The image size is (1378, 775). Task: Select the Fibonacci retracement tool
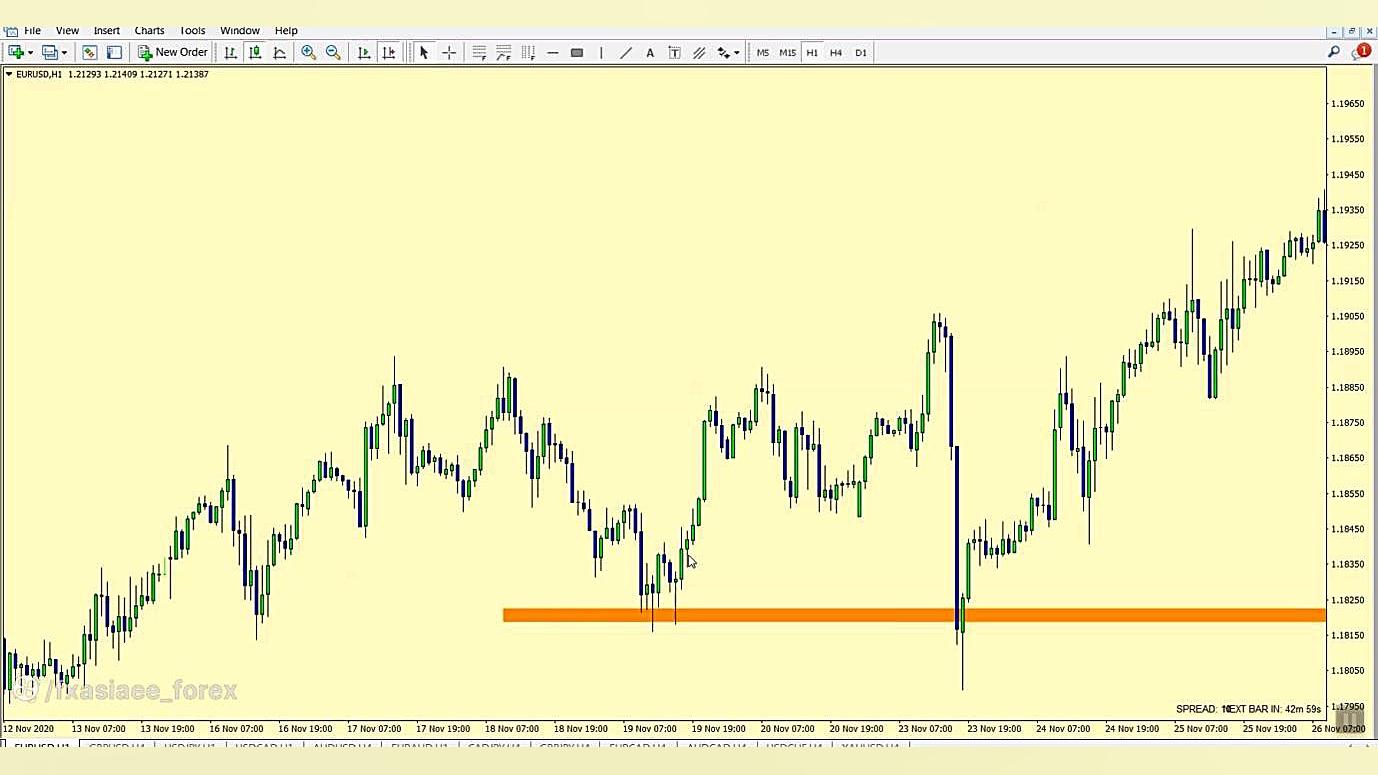479,52
